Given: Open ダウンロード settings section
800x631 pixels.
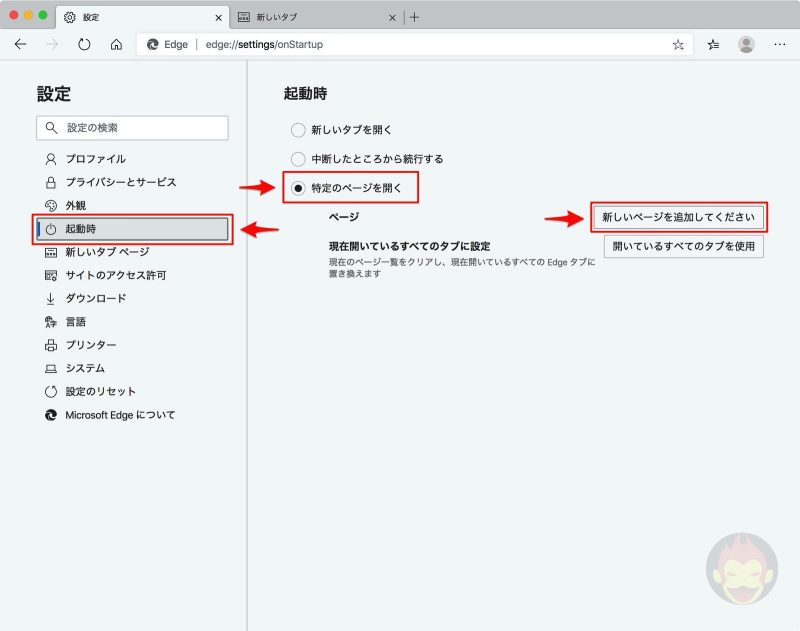Looking at the screenshot, I should tap(95, 298).
